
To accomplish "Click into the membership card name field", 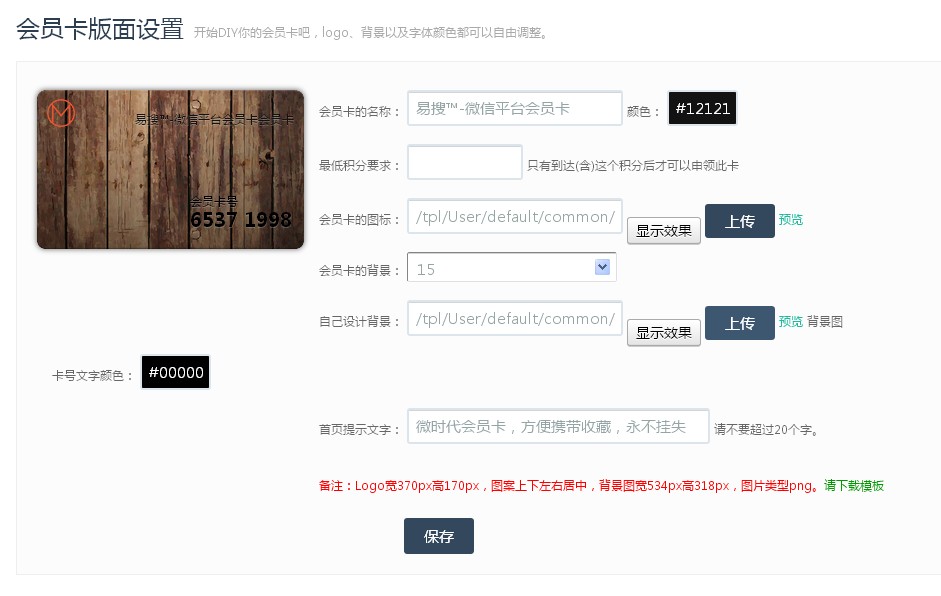I will (514, 109).
